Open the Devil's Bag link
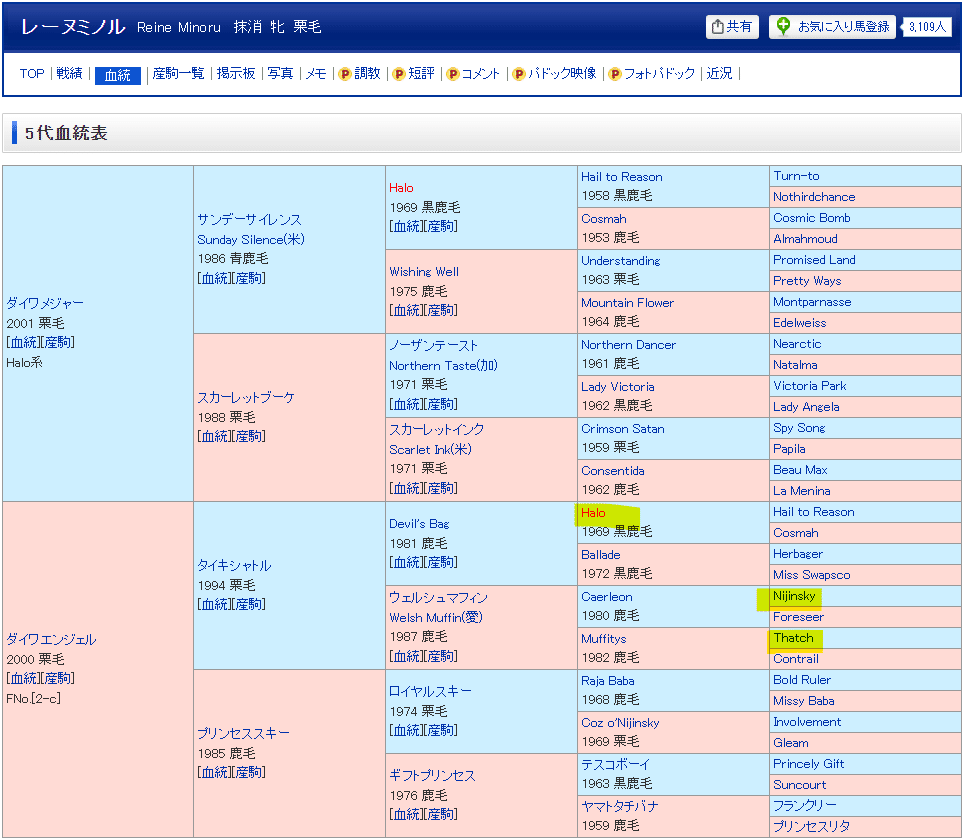Viewport: 964px width, 840px height. (x=419, y=523)
